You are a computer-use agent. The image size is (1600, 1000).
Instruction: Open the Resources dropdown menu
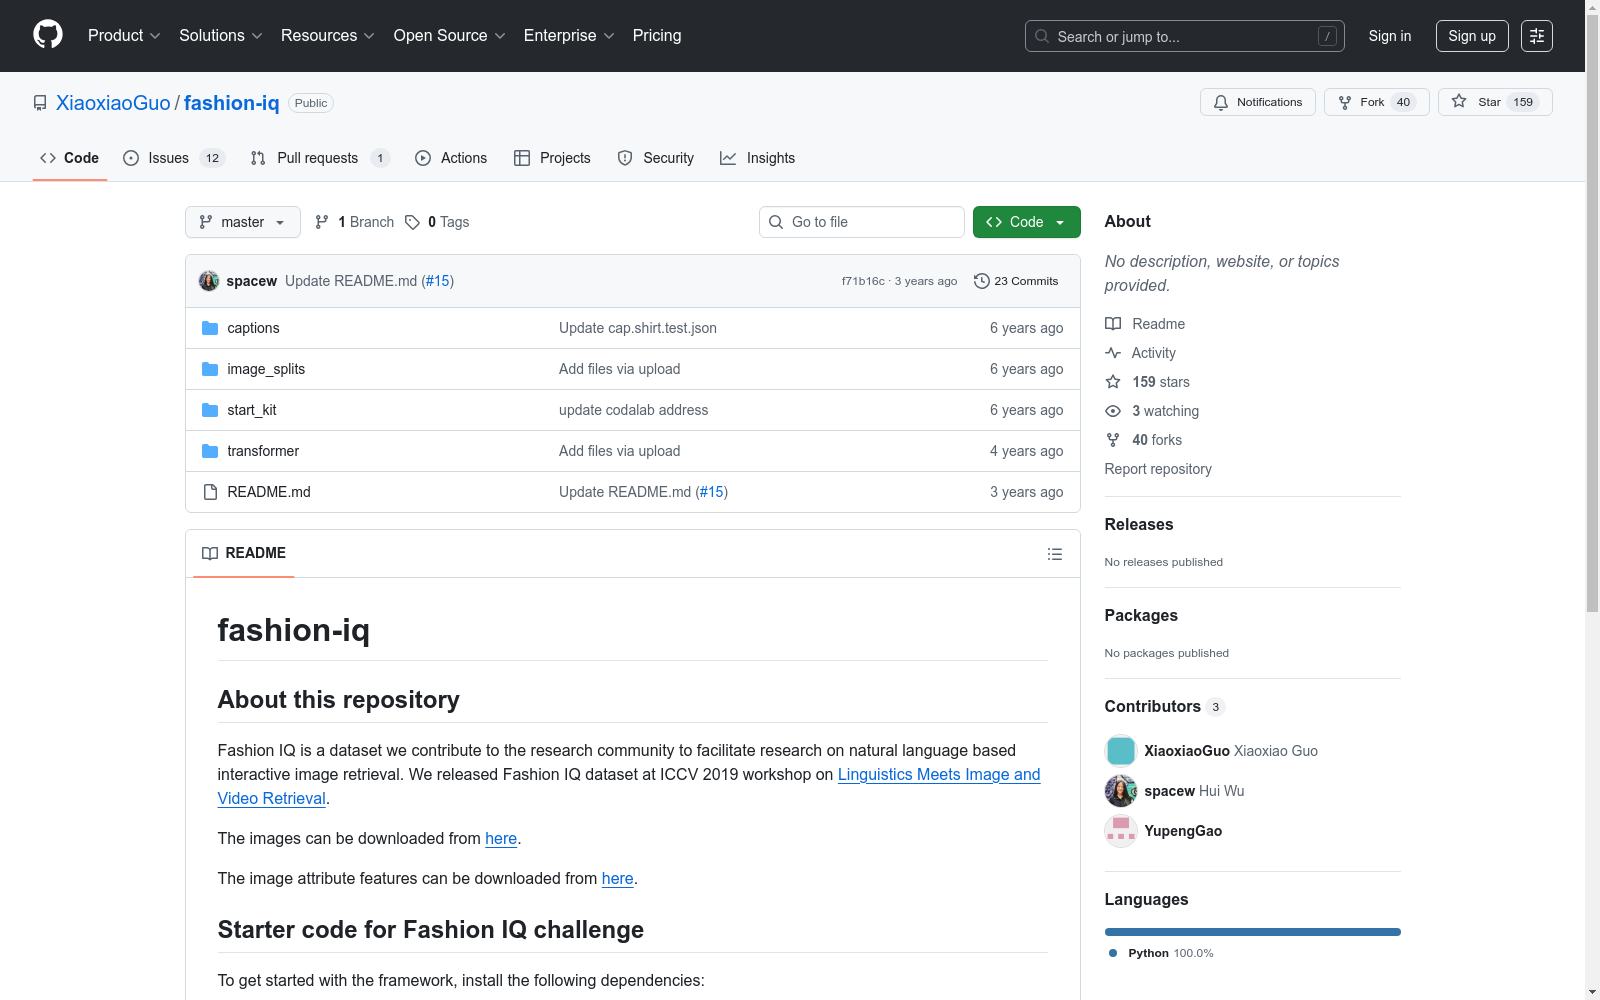[327, 36]
